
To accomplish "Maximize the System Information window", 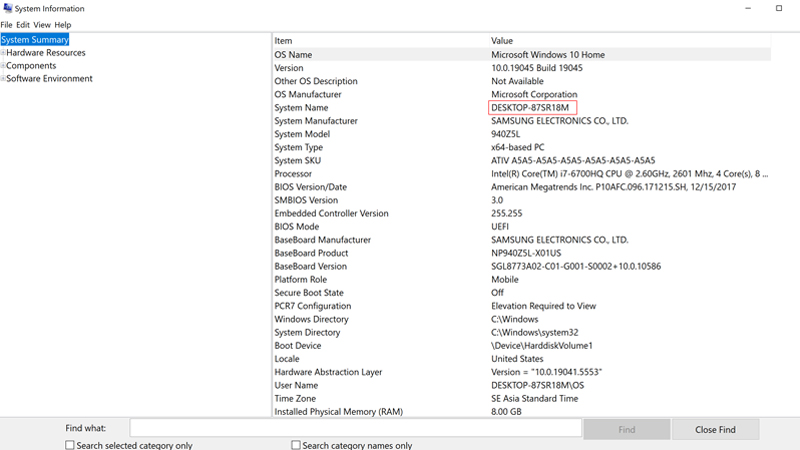I will (779, 8).
